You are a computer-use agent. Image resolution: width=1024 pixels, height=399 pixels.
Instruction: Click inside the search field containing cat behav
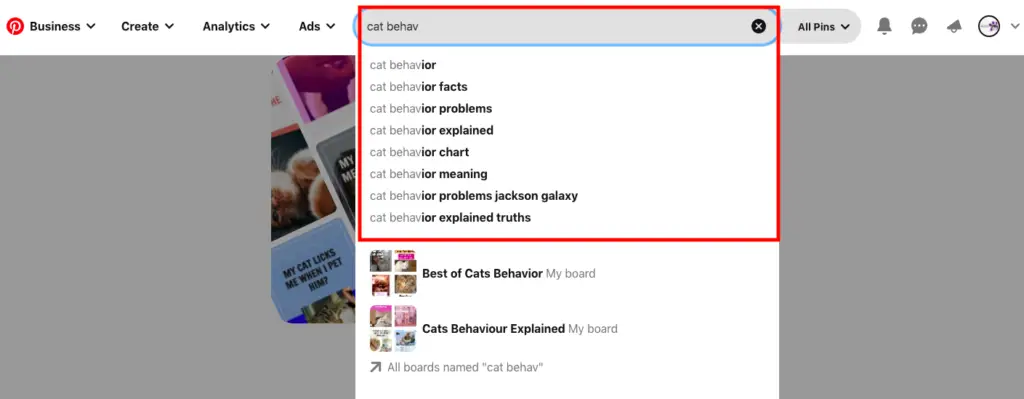tap(555, 26)
